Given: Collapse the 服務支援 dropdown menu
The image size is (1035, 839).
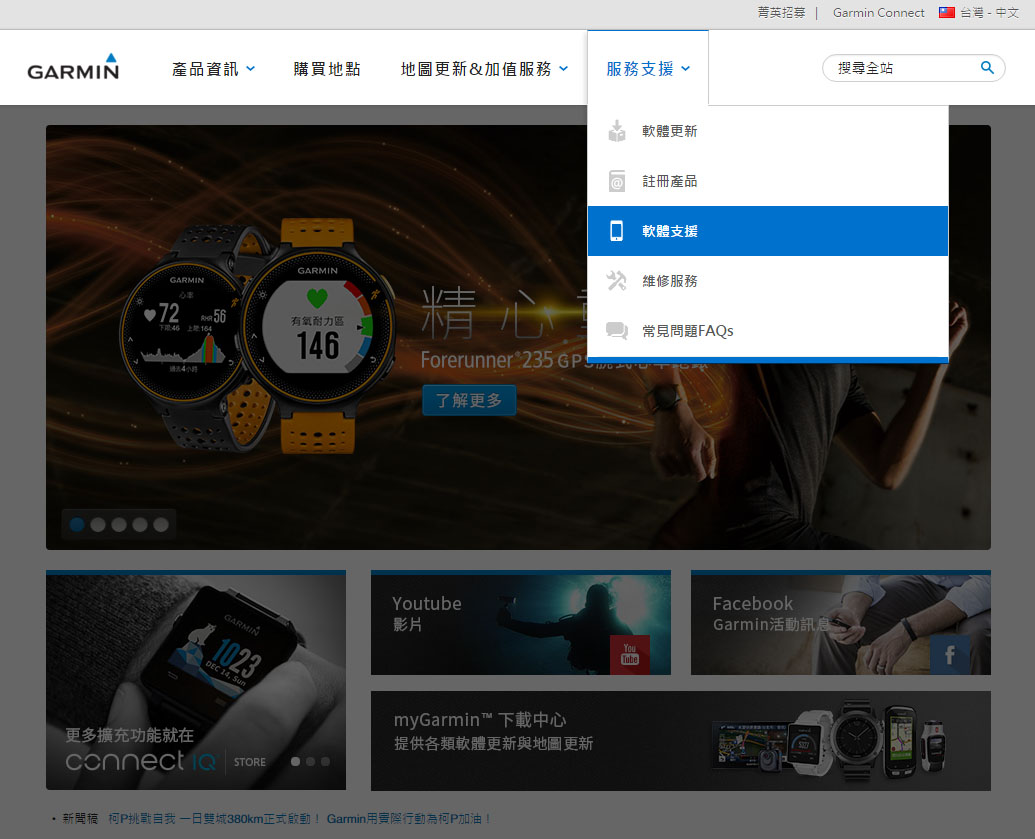Looking at the screenshot, I should (648, 69).
